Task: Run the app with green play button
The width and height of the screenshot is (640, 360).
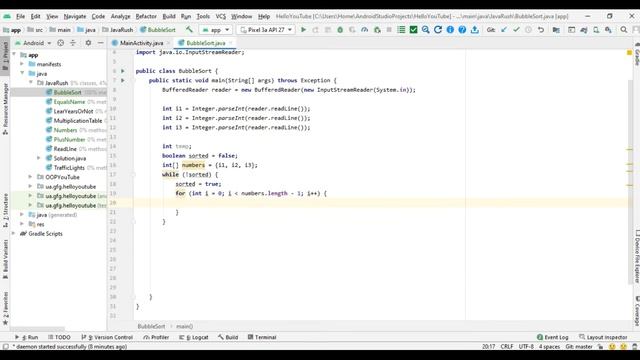Action: [x=303, y=30]
